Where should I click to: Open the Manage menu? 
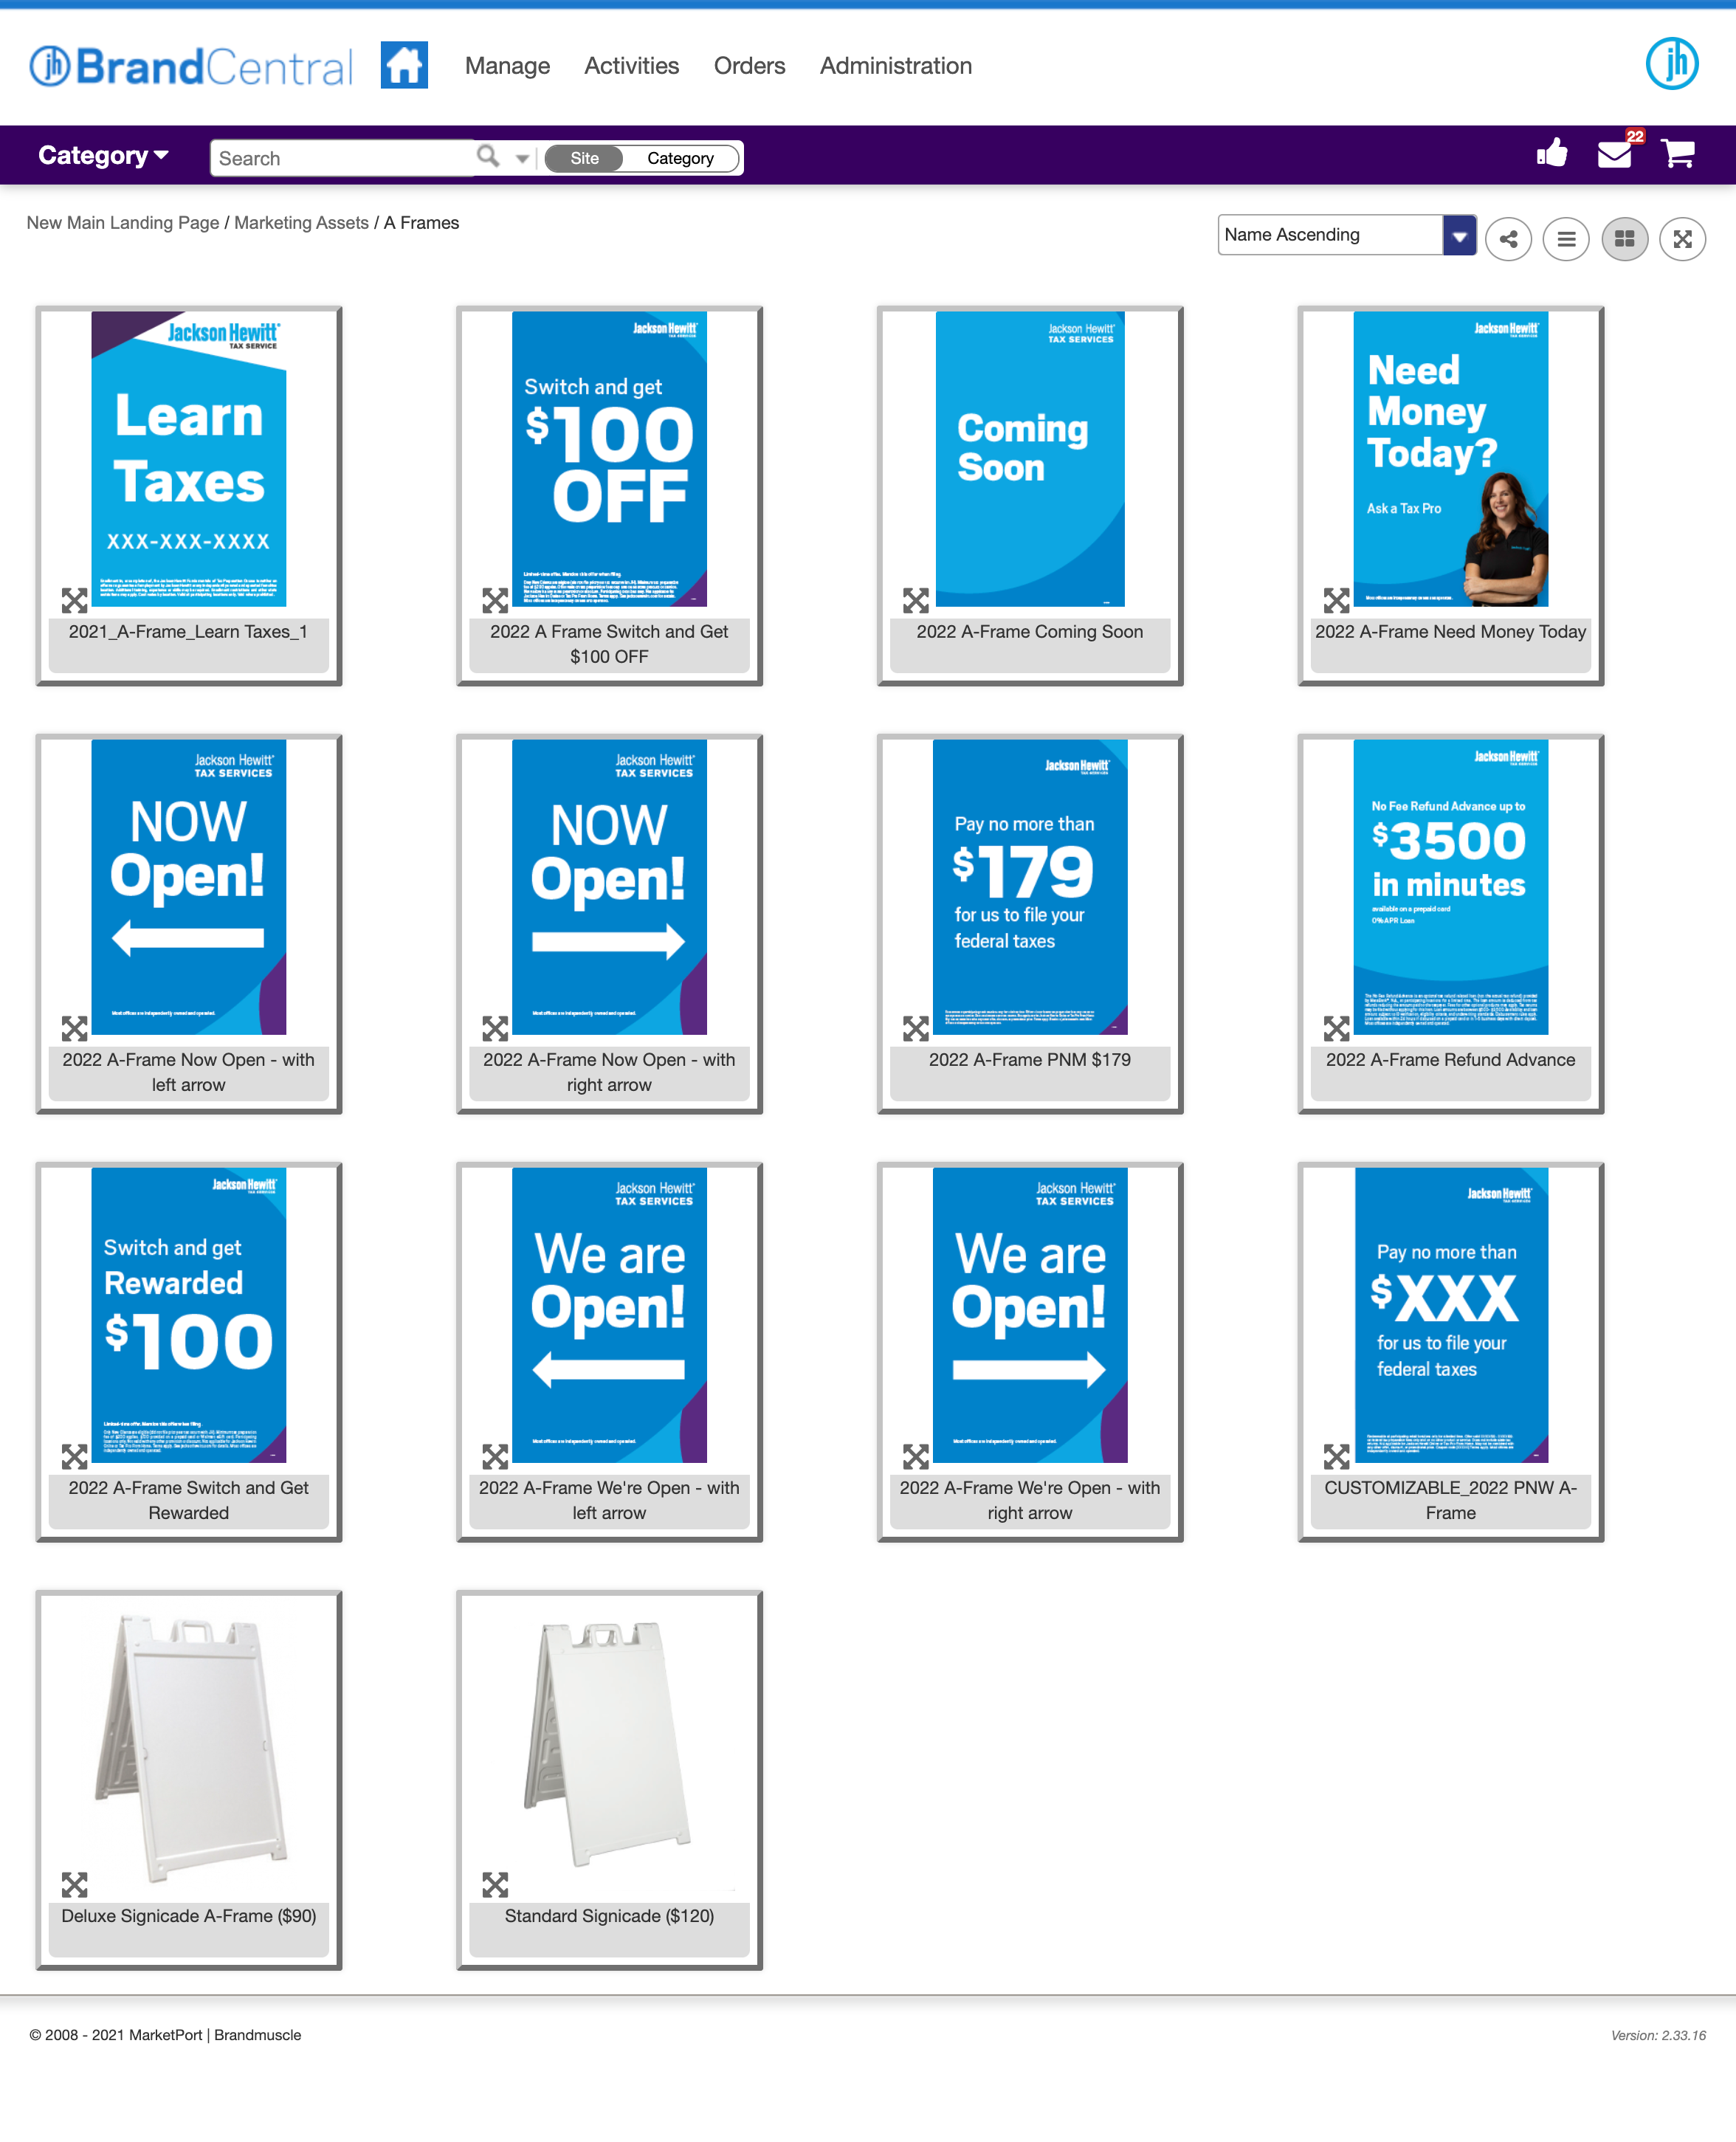tap(507, 66)
